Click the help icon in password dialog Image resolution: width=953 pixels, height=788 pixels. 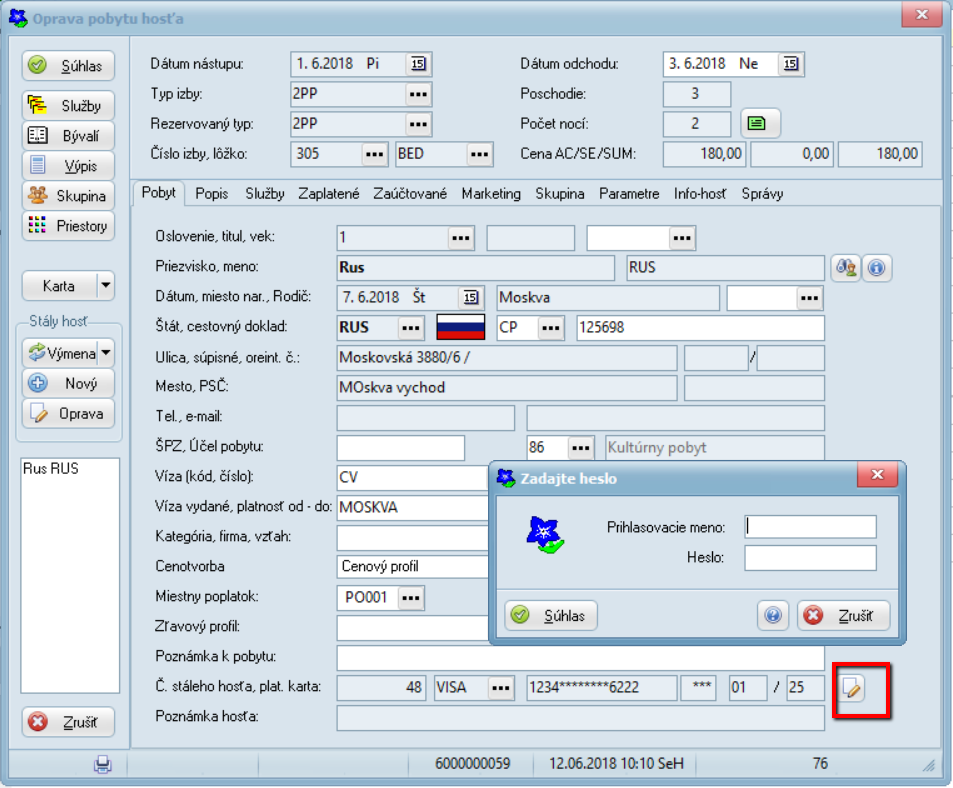coord(772,616)
